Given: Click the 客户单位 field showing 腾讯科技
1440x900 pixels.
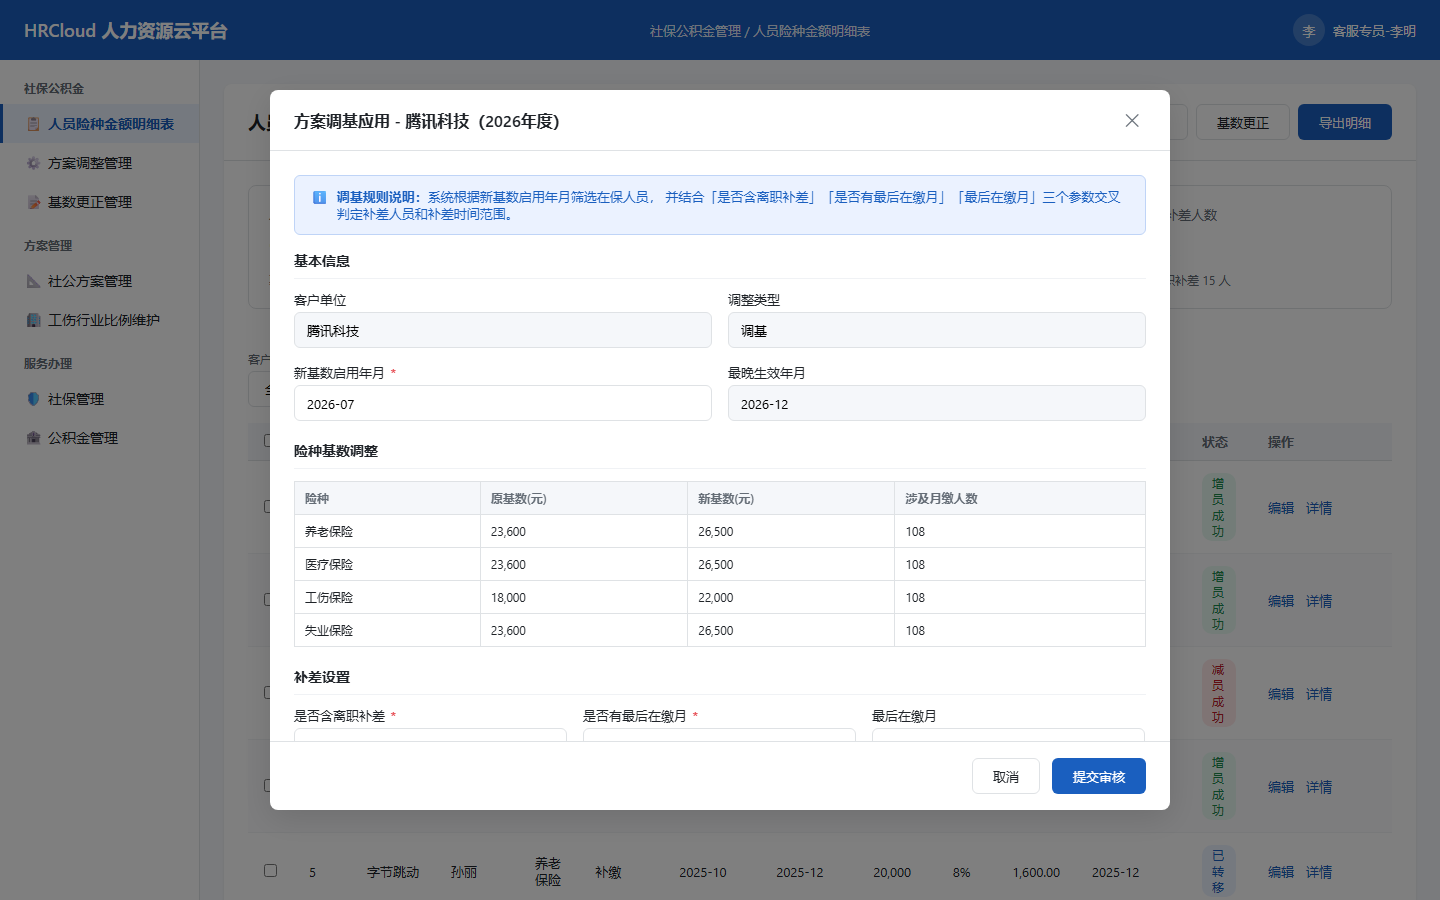Looking at the screenshot, I should click(503, 330).
